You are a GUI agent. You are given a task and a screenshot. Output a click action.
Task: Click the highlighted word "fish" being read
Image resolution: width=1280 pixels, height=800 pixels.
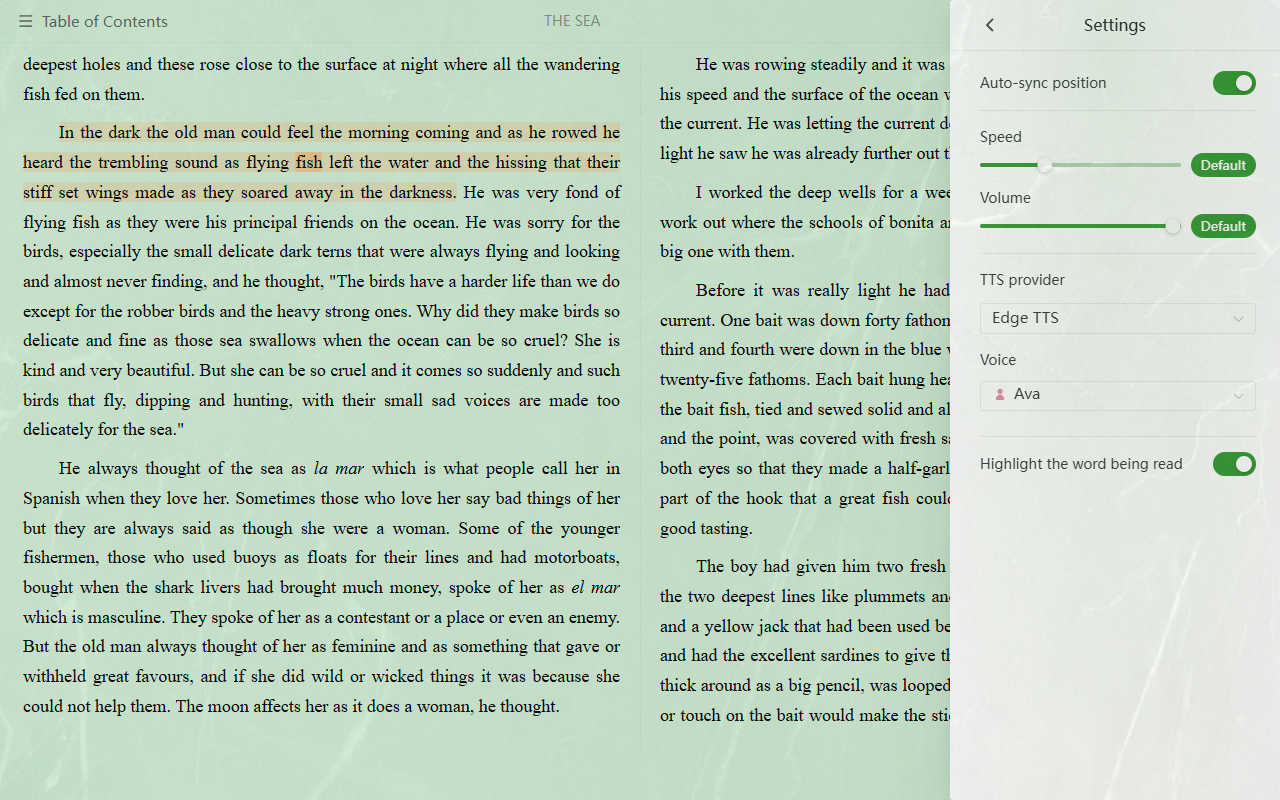coord(309,162)
